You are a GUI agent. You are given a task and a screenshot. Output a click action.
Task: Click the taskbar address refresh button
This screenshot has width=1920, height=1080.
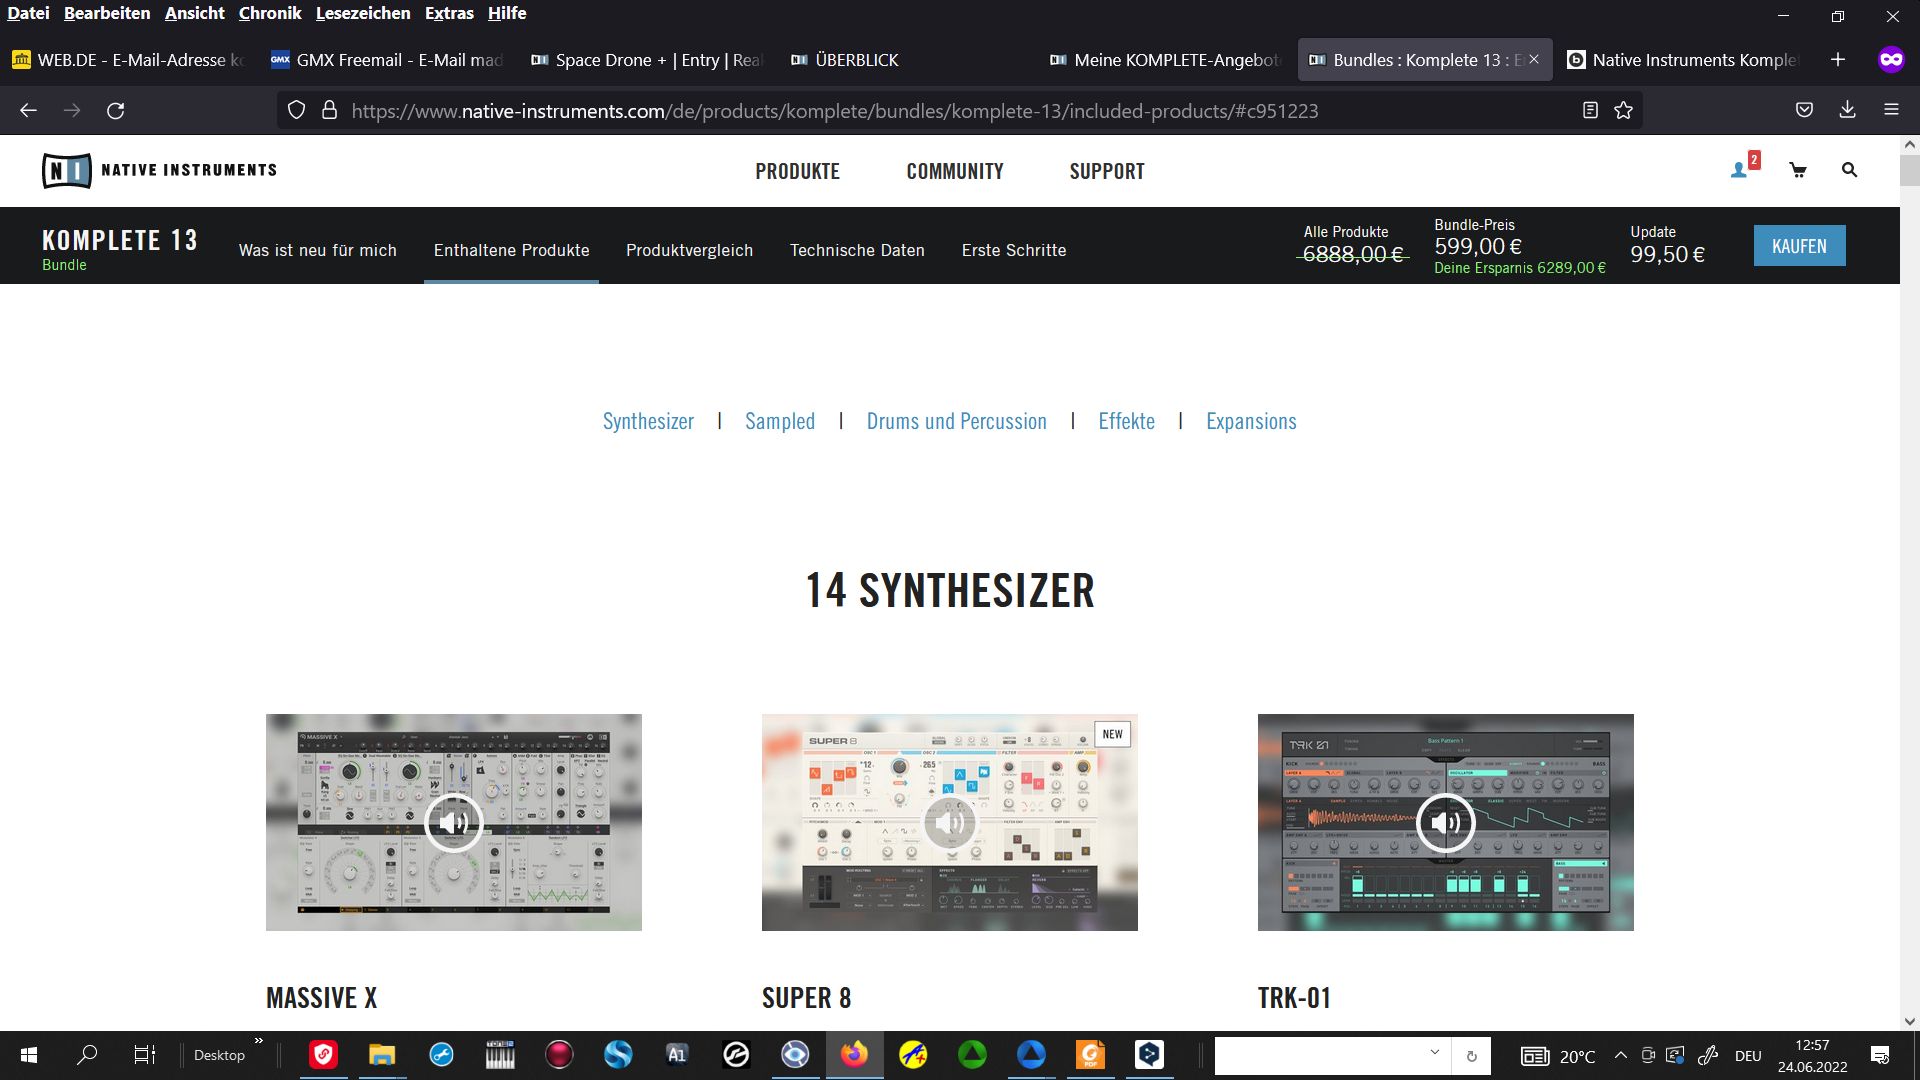(1471, 1056)
